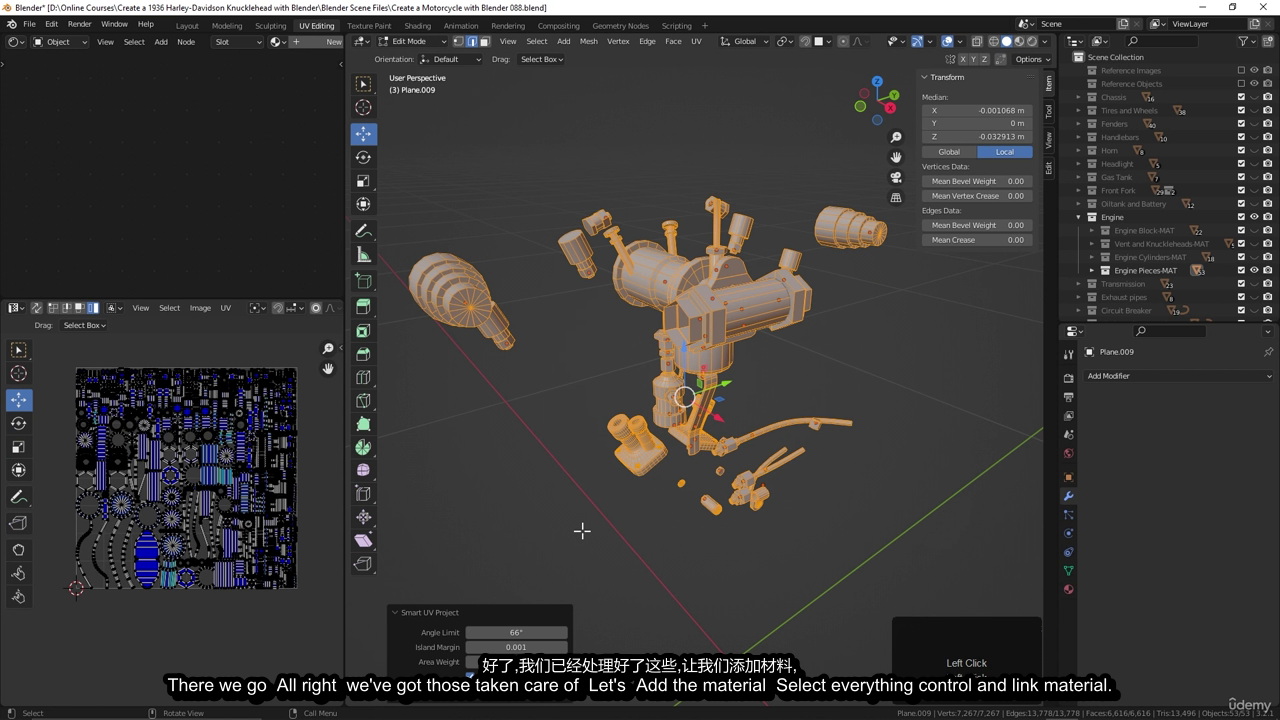Open the Modifier properties wrench tab
The width and height of the screenshot is (1280, 720).
click(1068, 496)
